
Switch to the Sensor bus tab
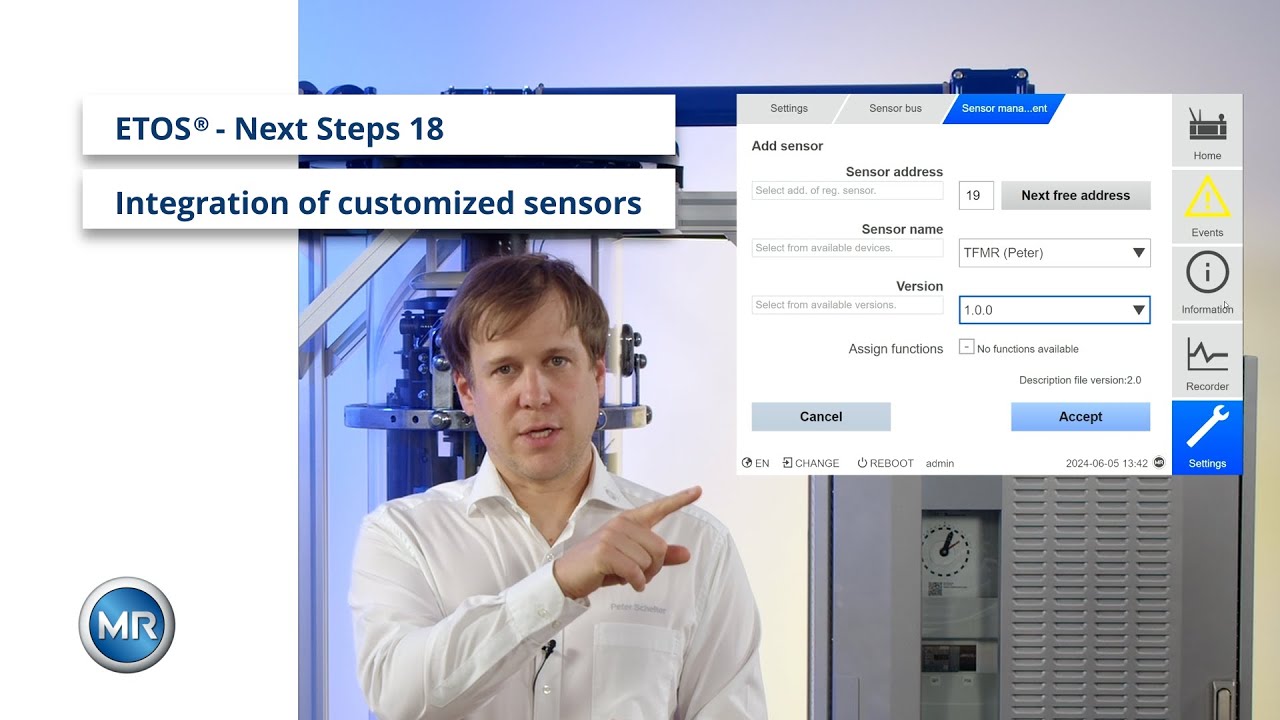(895, 108)
